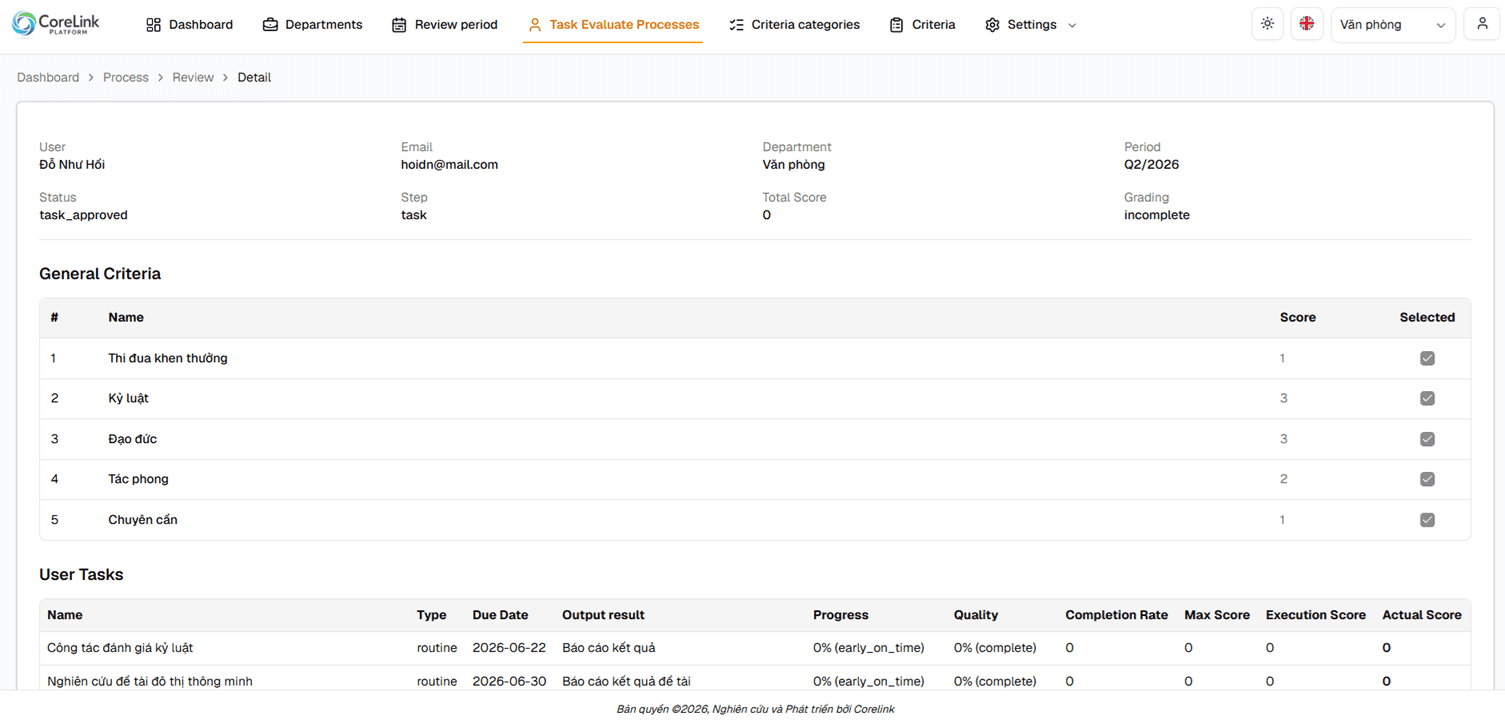Click task Nghiên cứu đề tài đô thị thông minh

click(x=150, y=681)
